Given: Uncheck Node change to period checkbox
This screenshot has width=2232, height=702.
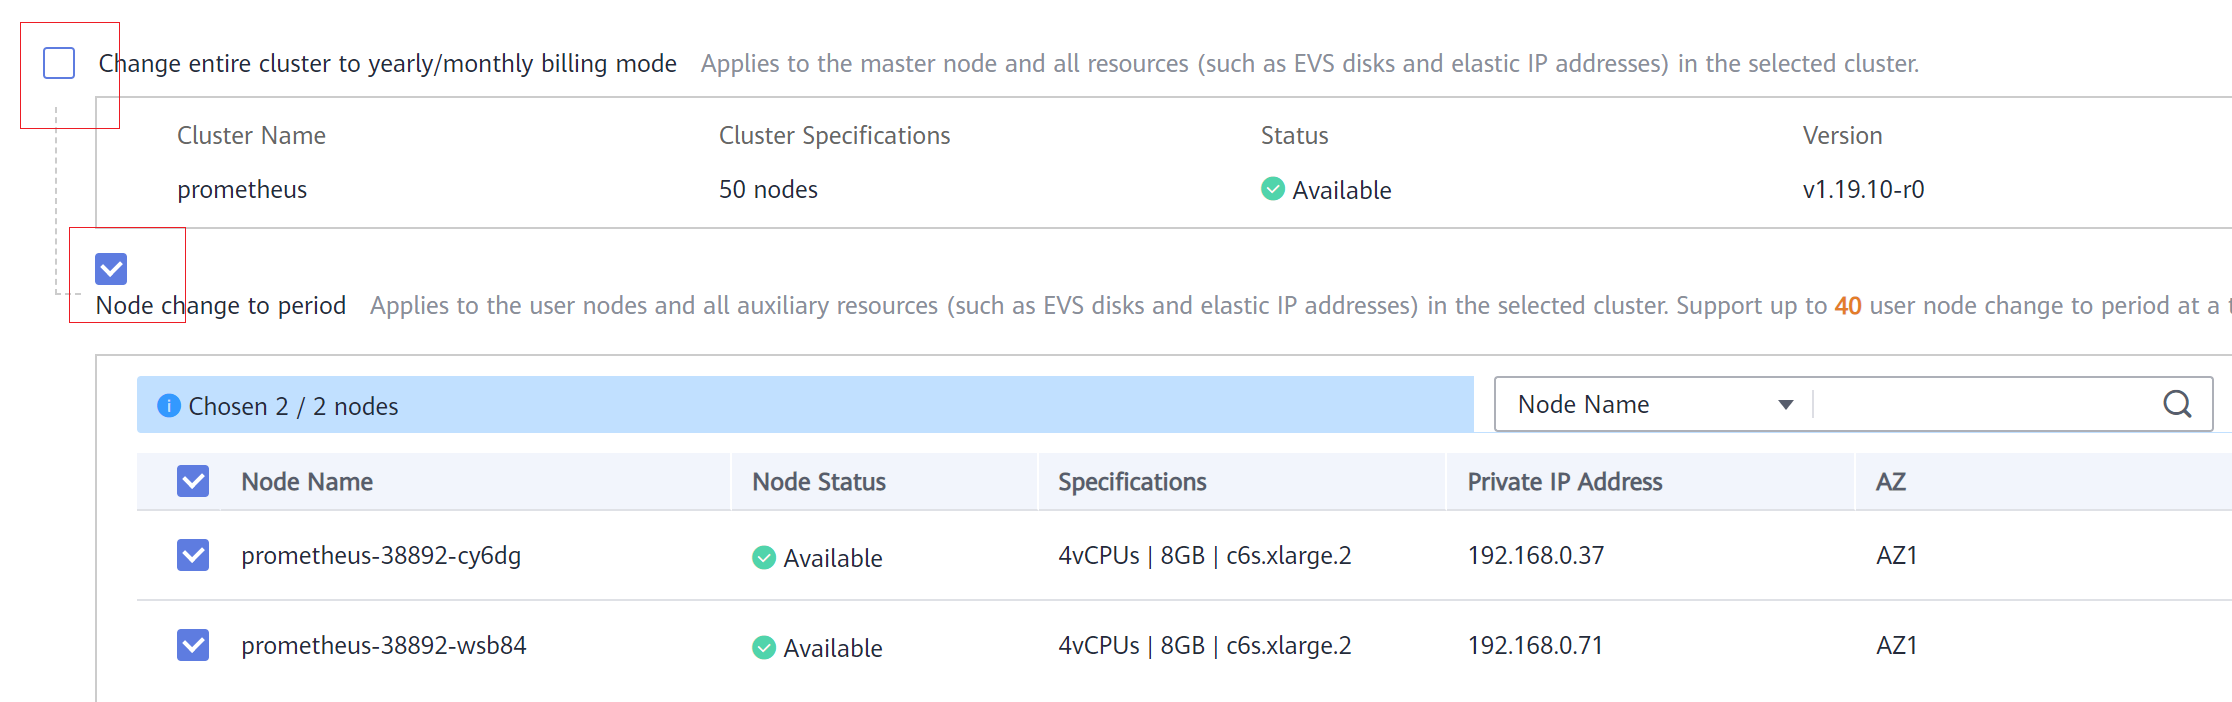Looking at the screenshot, I should [111, 268].
